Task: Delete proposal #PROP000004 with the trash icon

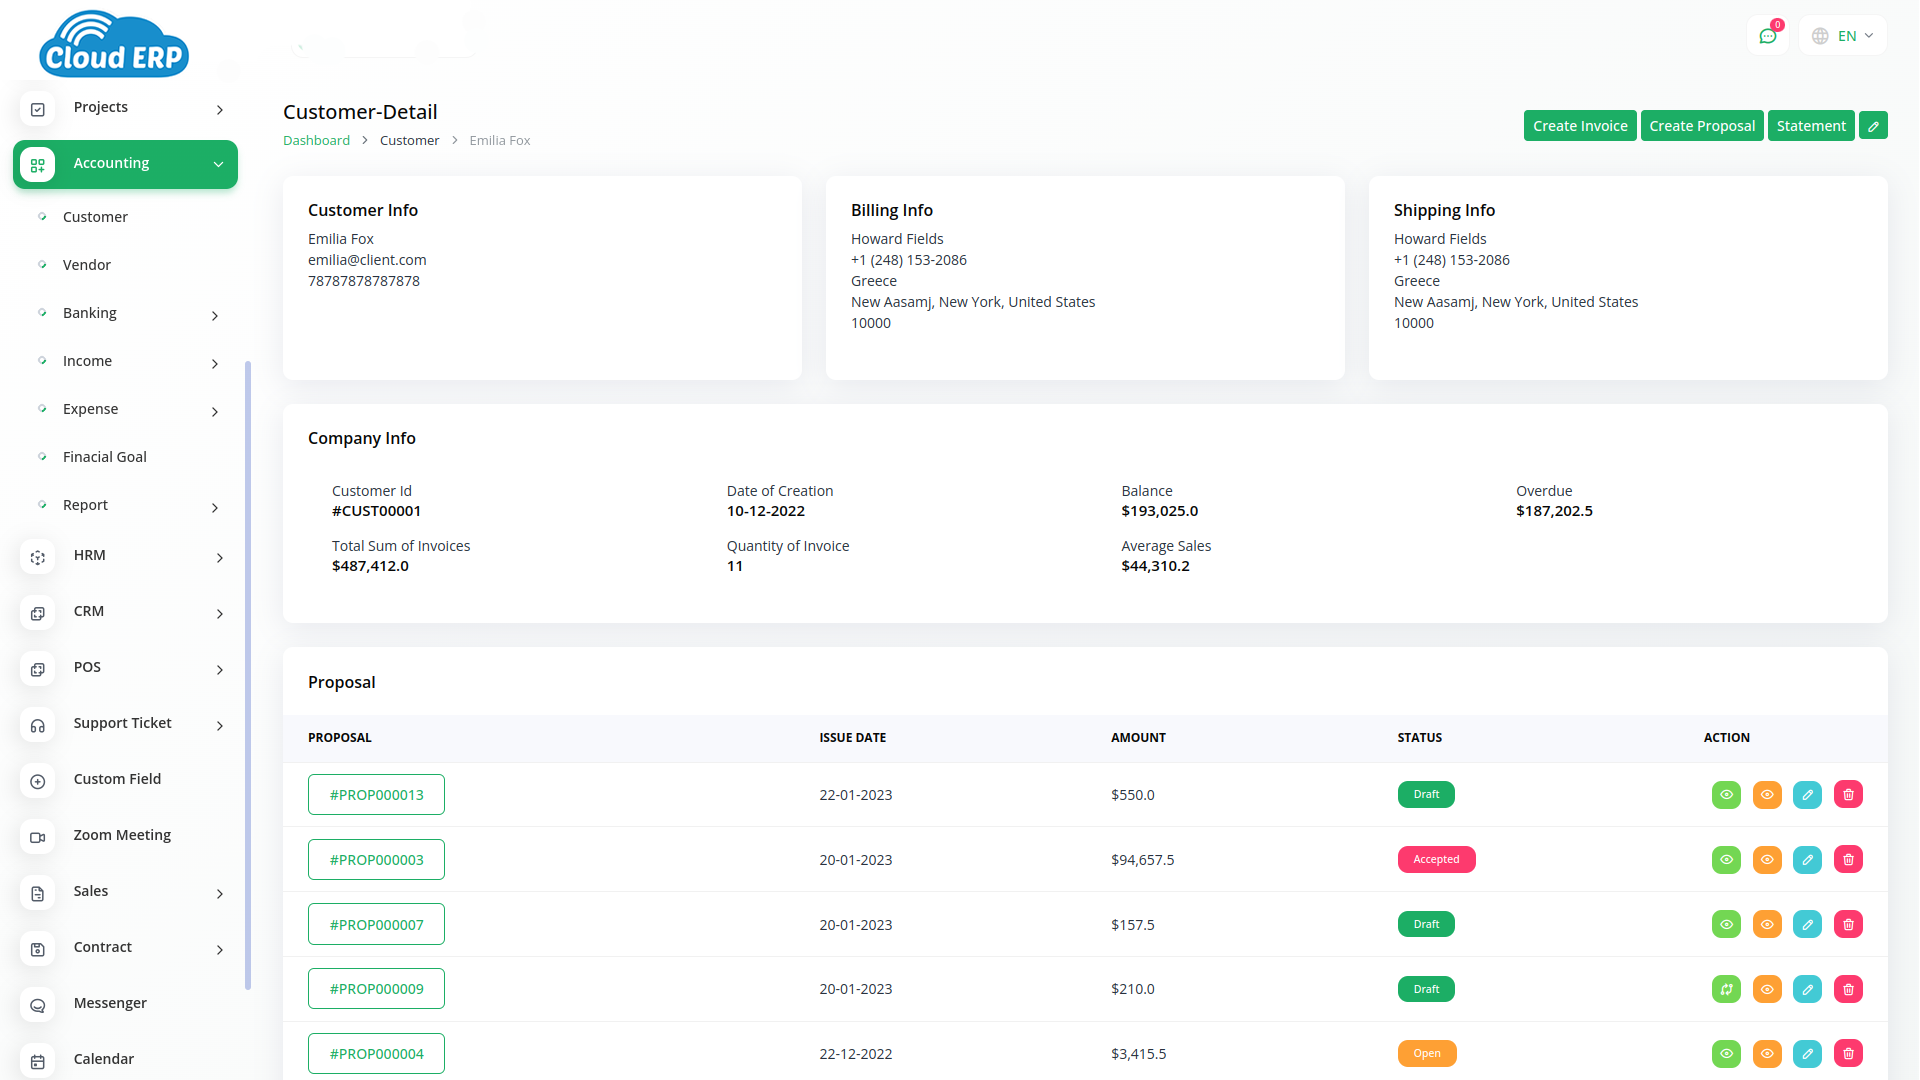Action: pyautogui.click(x=1848, y=1054)
